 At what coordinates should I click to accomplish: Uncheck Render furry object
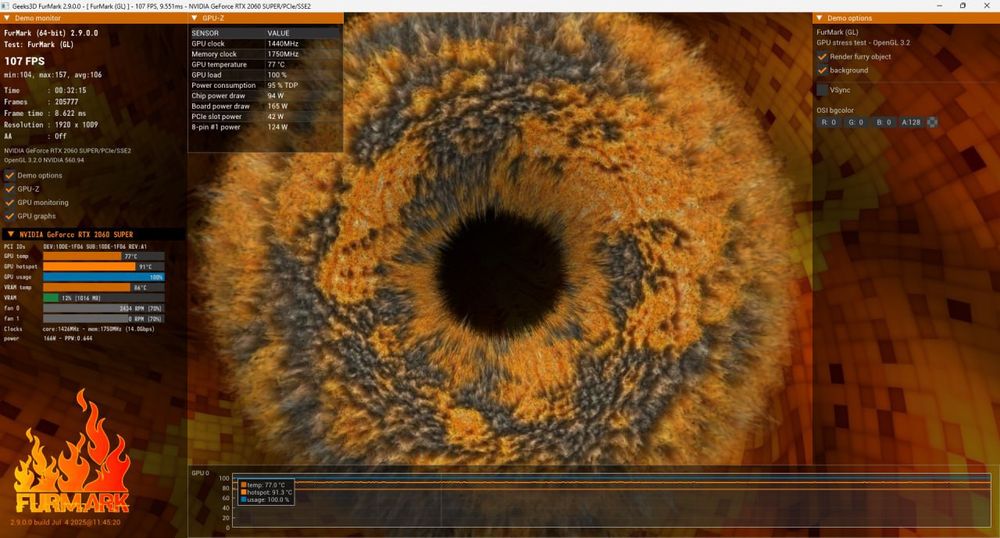pos(822,57)
